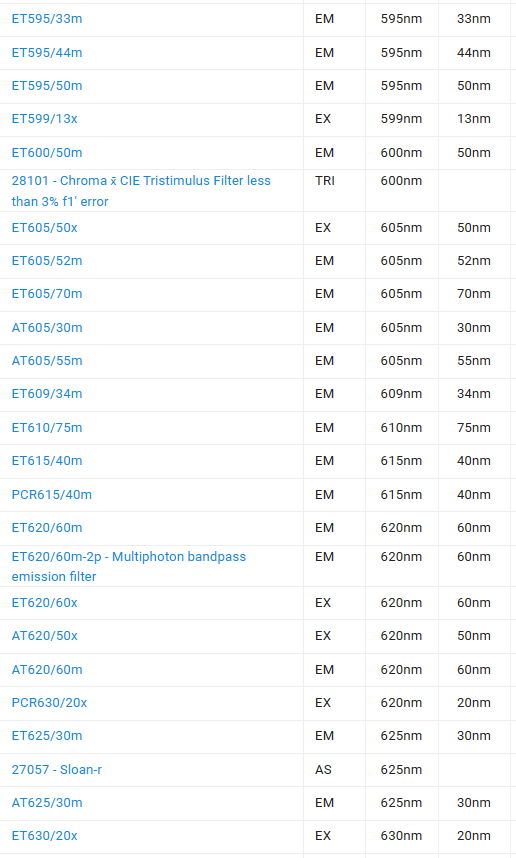Open the ET595/33m filter link
Image resolution: width=516 pixels, height=858 pixels.
click(47, 19)
